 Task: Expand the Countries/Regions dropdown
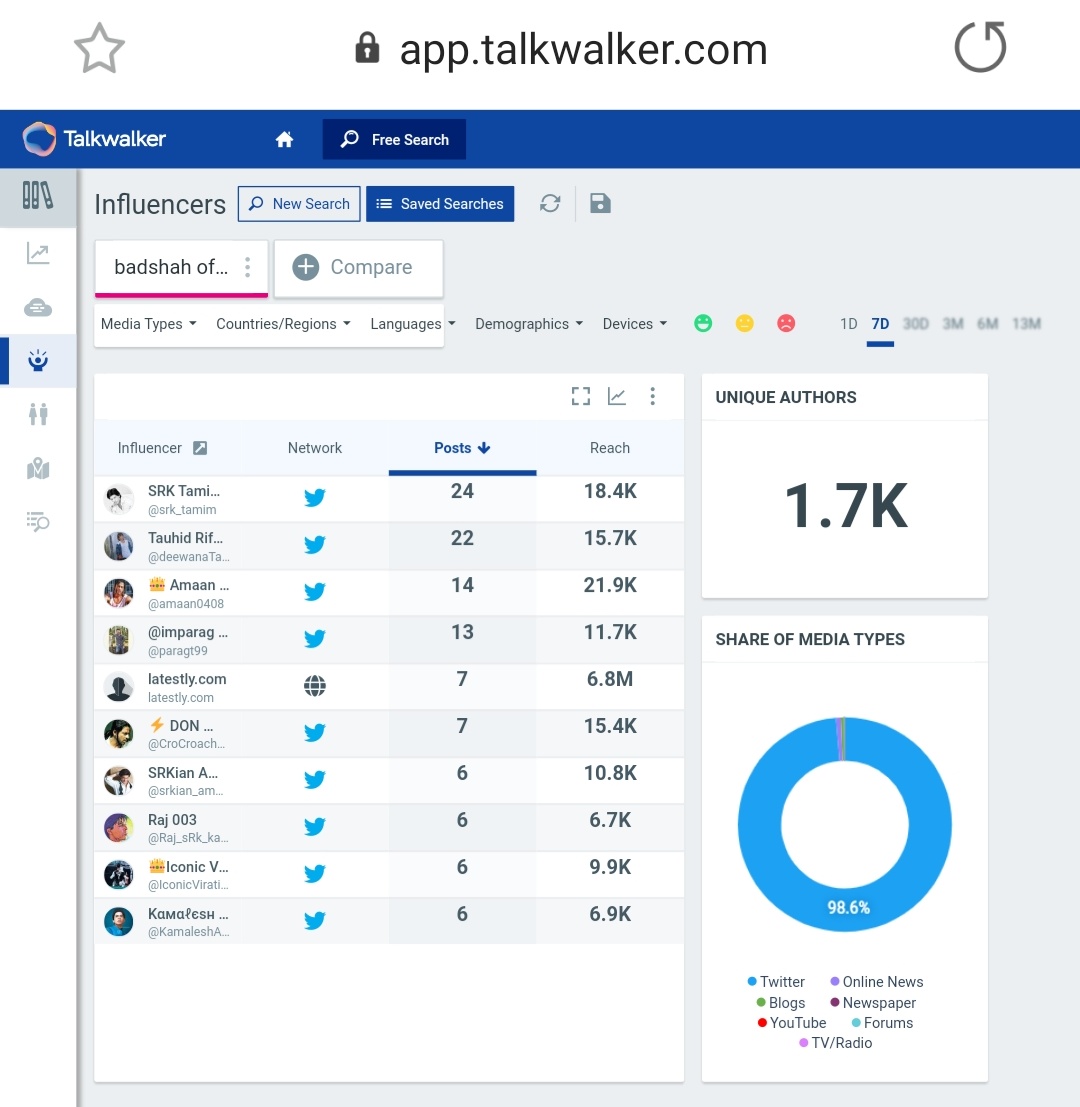283,323
